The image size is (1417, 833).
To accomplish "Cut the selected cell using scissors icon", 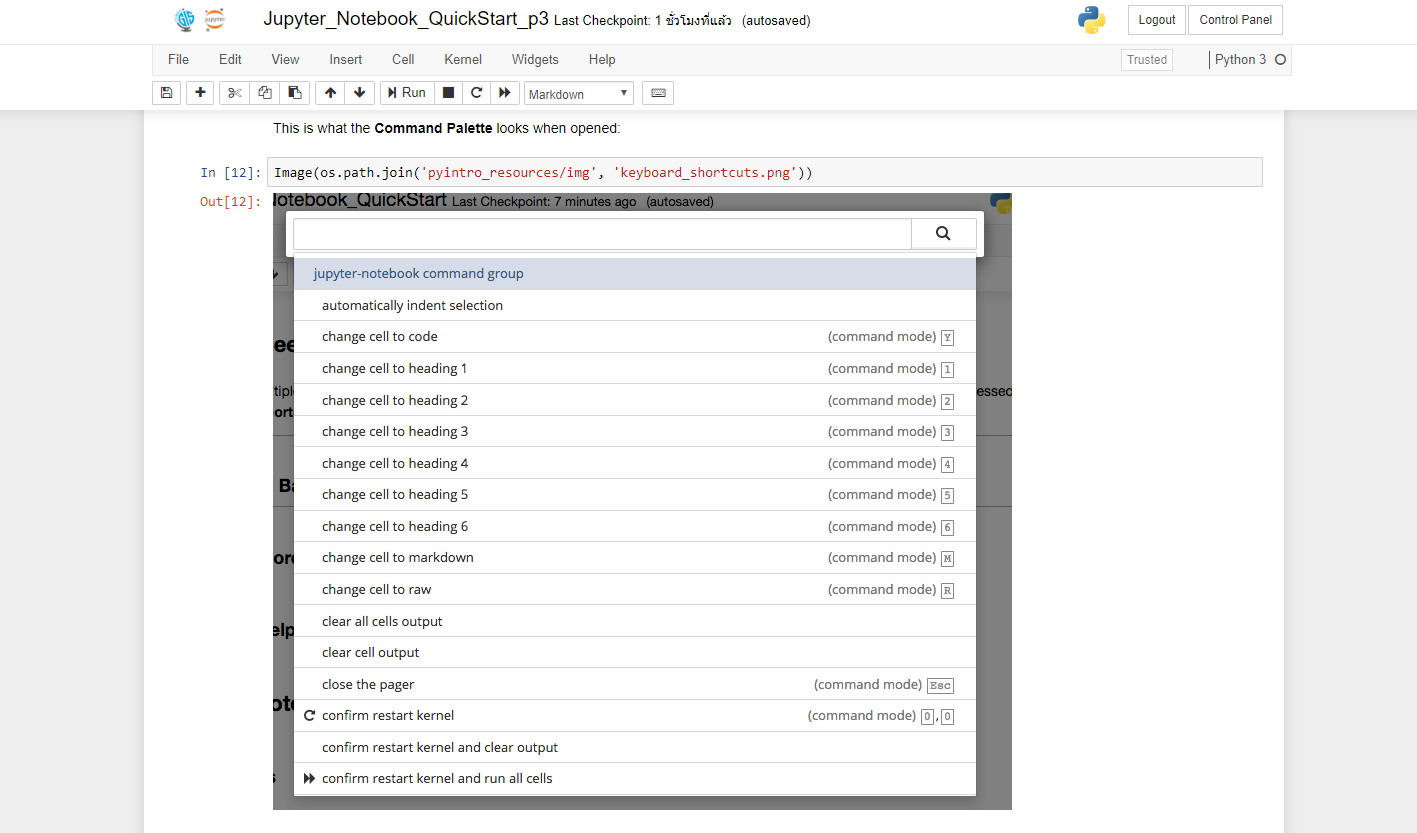I will [233, 92].
